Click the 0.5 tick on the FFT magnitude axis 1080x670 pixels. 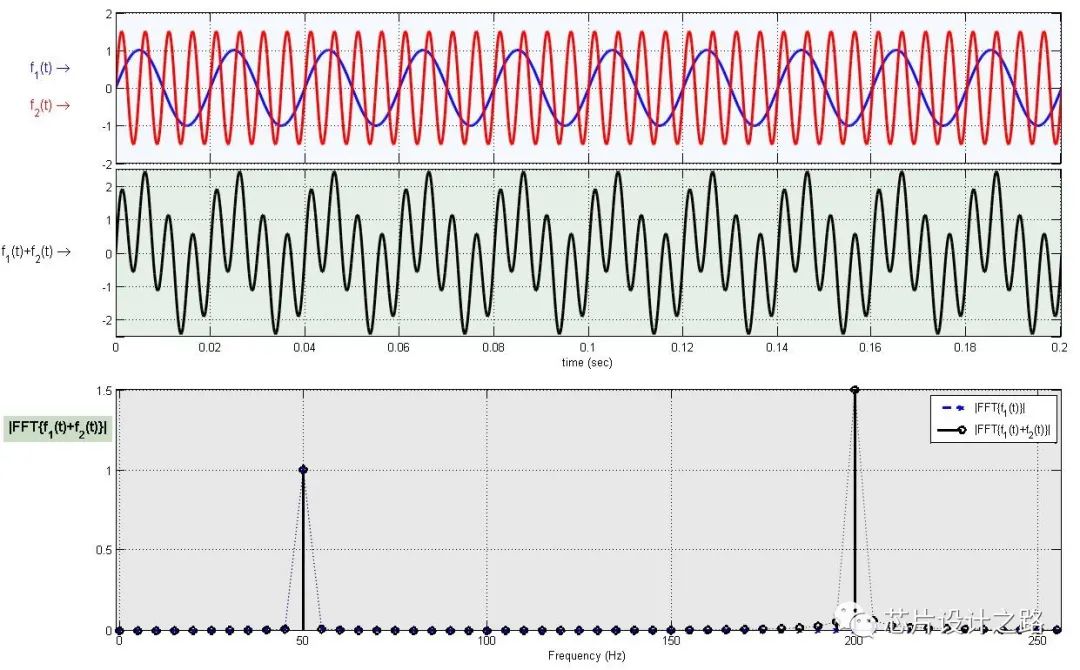[105, 550]
